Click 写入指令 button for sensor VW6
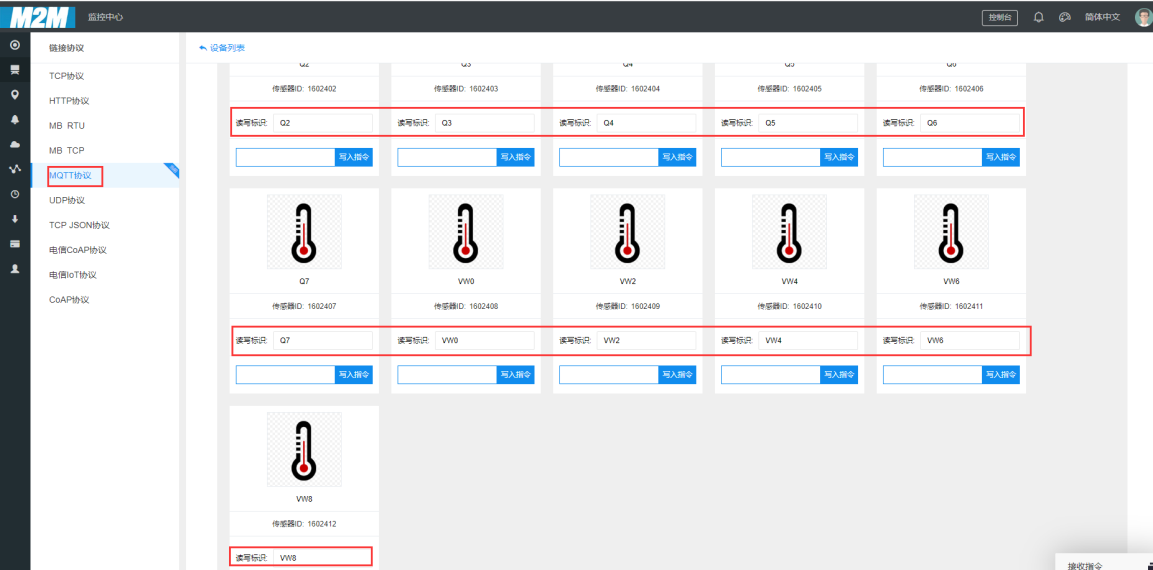Image resolution: width=1153 pixels, height=570 pixels. 1001,374
